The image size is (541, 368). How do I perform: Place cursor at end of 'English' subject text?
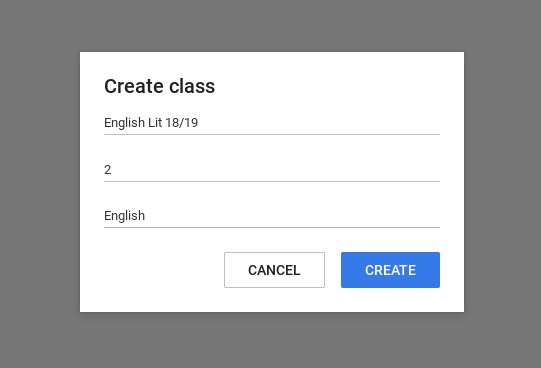click(x=145, y=216)
